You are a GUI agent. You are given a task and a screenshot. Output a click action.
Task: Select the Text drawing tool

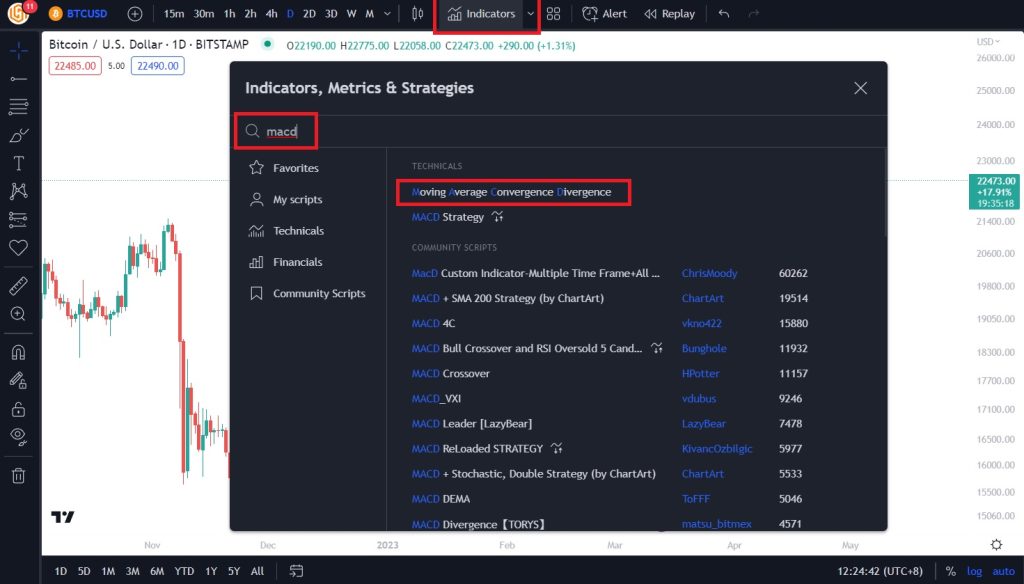tap(18, 163)
